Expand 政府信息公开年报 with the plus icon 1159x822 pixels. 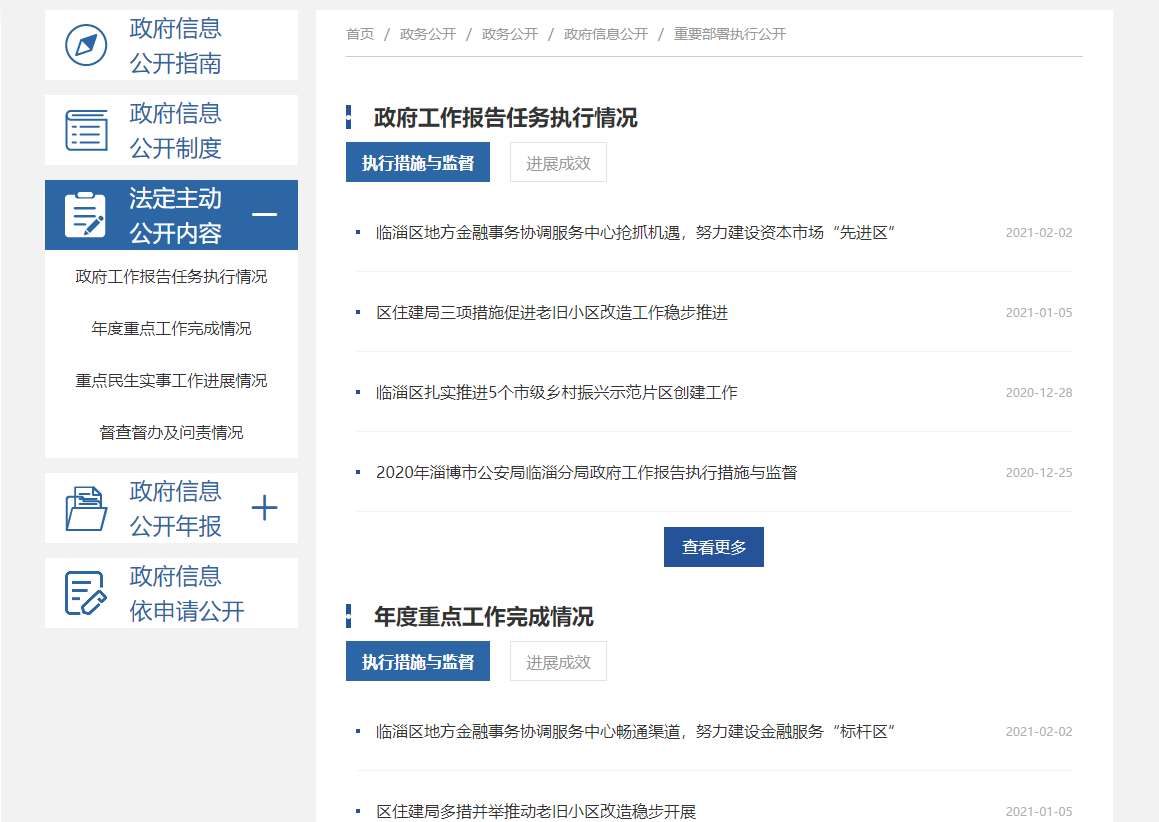click(264, 508)
